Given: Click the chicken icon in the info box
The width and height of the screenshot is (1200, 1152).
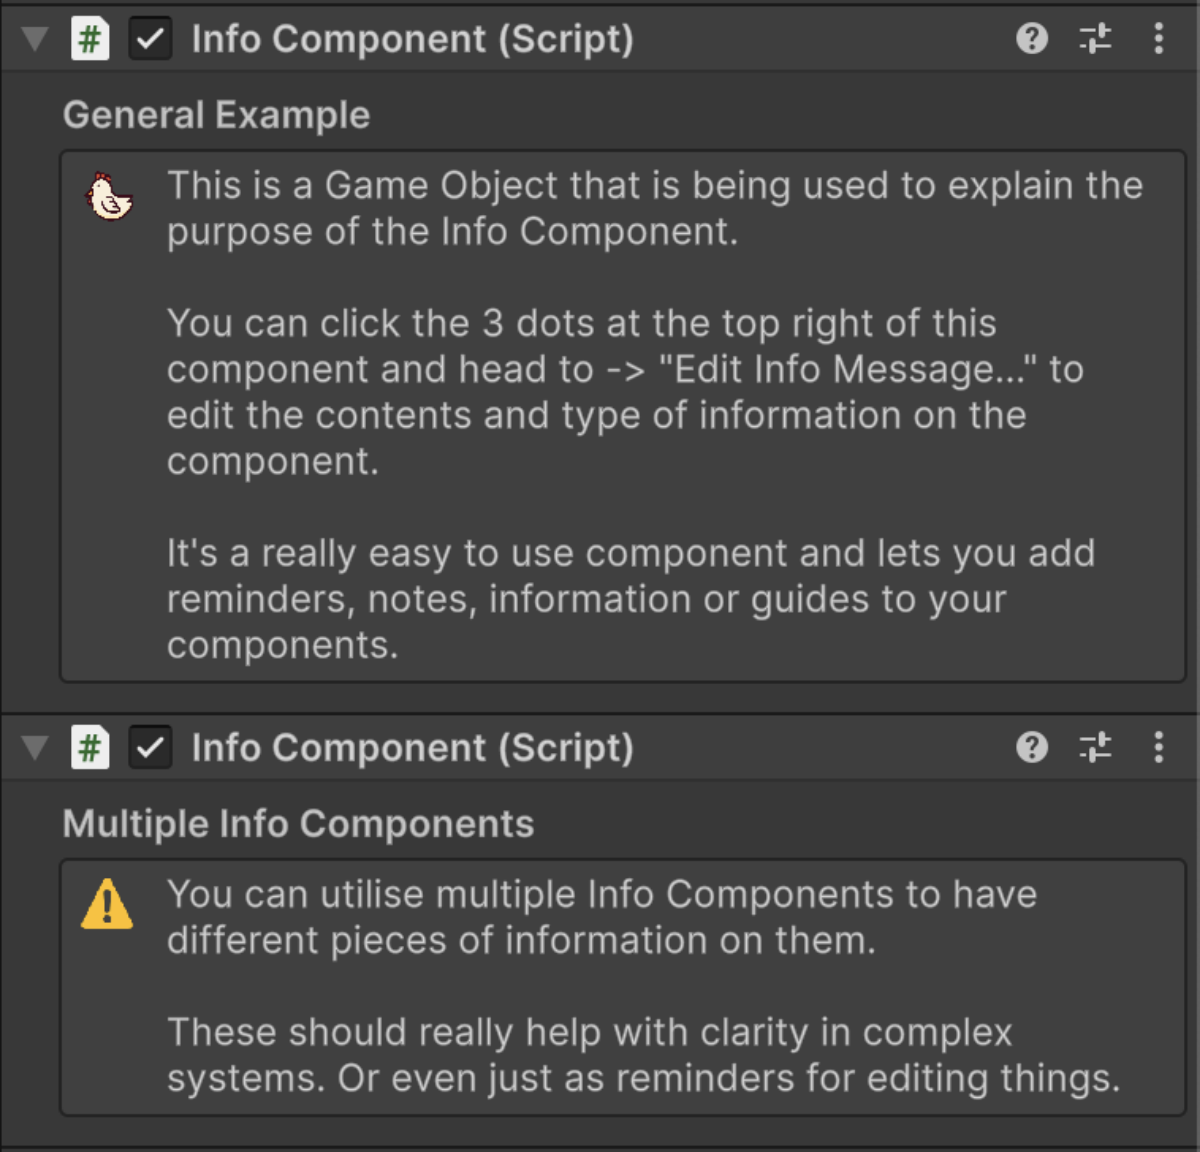Looking at the screenshot, I should [x=108, y=197].
